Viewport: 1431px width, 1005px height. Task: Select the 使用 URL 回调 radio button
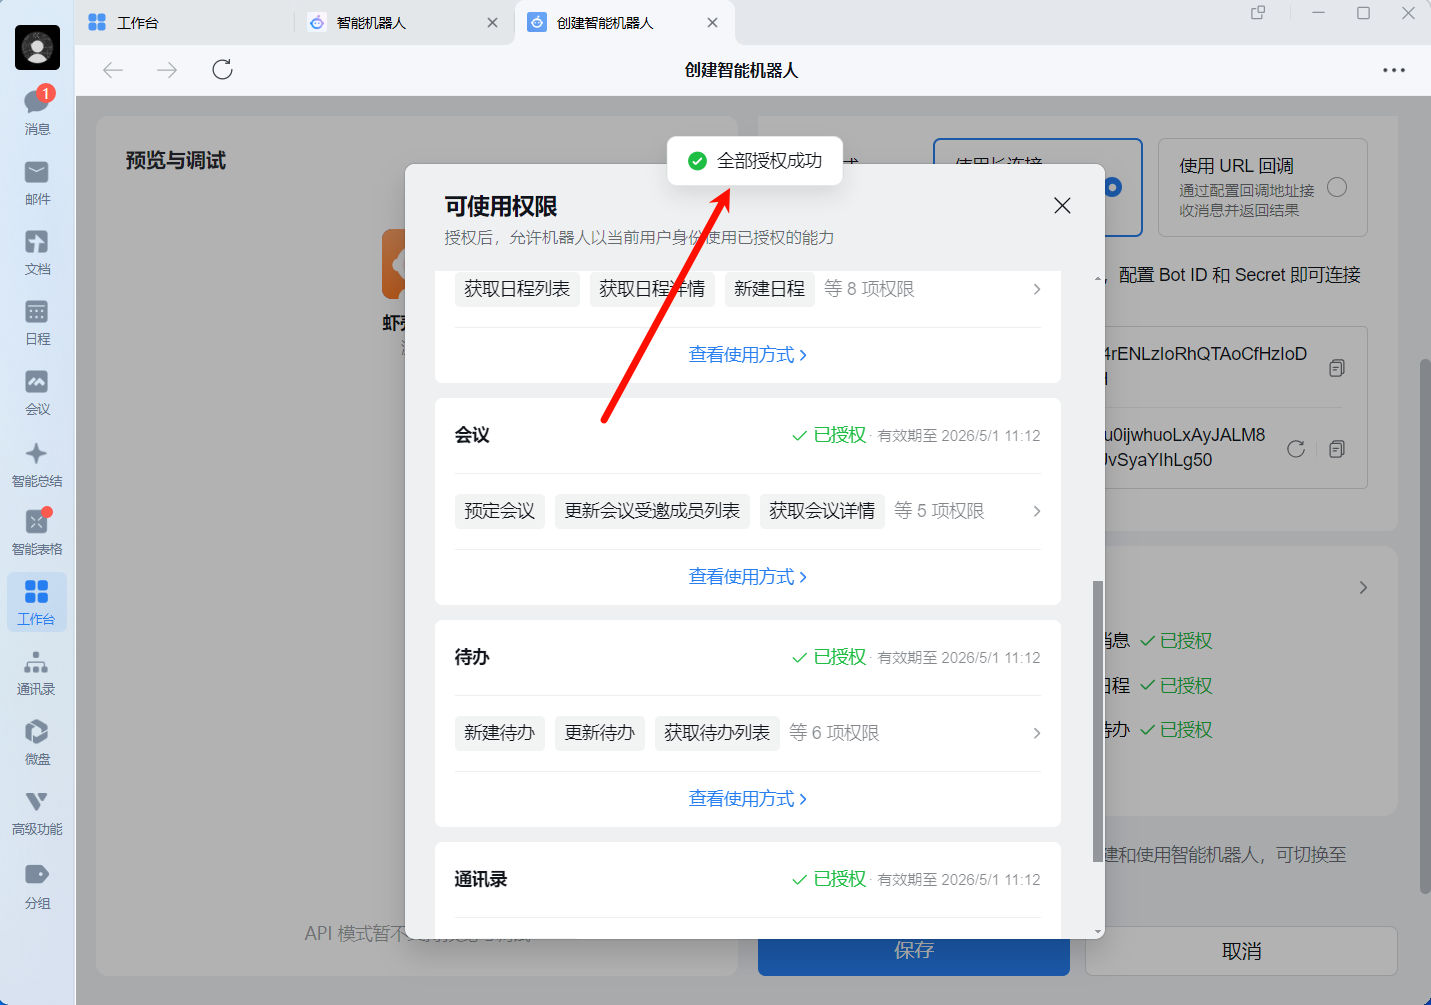coord(1337,187)
